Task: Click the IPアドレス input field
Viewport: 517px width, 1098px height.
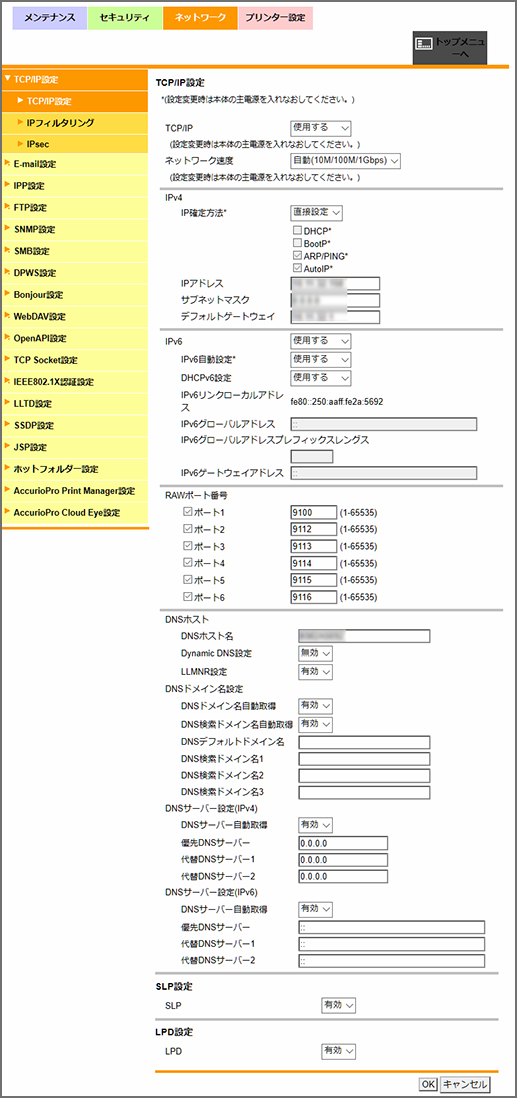Action: coord(334,283)
